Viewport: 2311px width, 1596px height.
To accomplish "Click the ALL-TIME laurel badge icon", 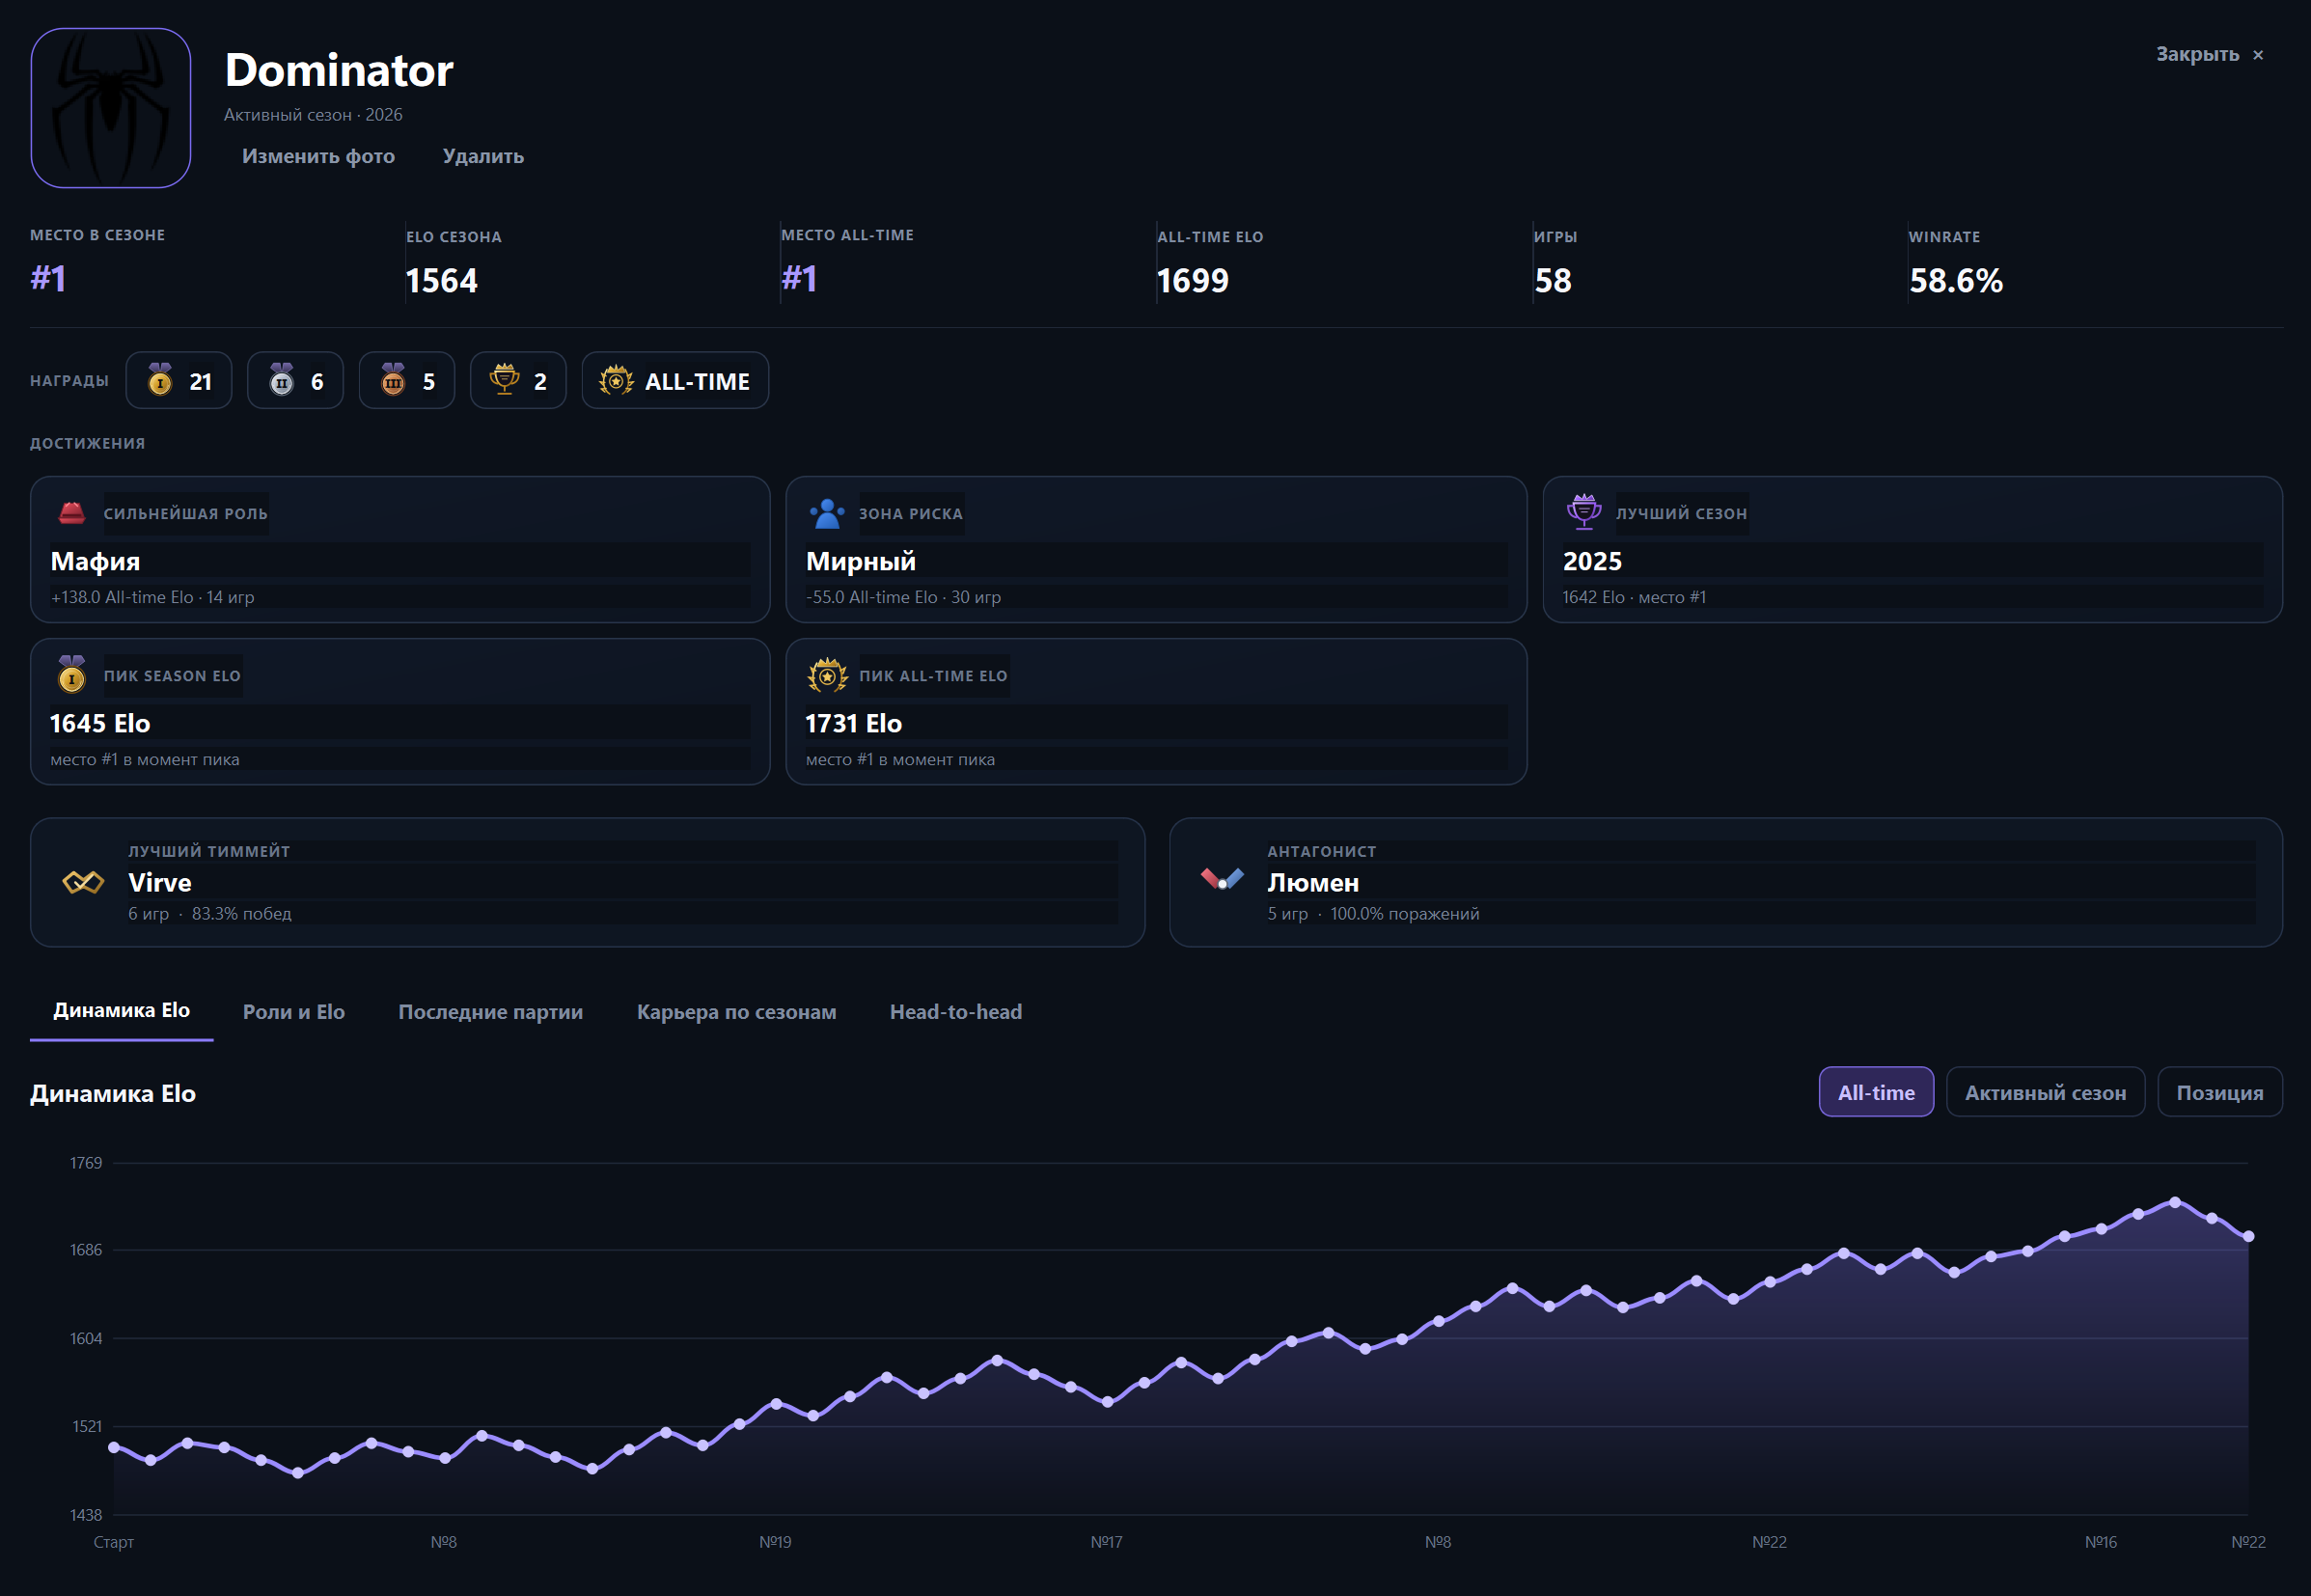I will point(616,380).
